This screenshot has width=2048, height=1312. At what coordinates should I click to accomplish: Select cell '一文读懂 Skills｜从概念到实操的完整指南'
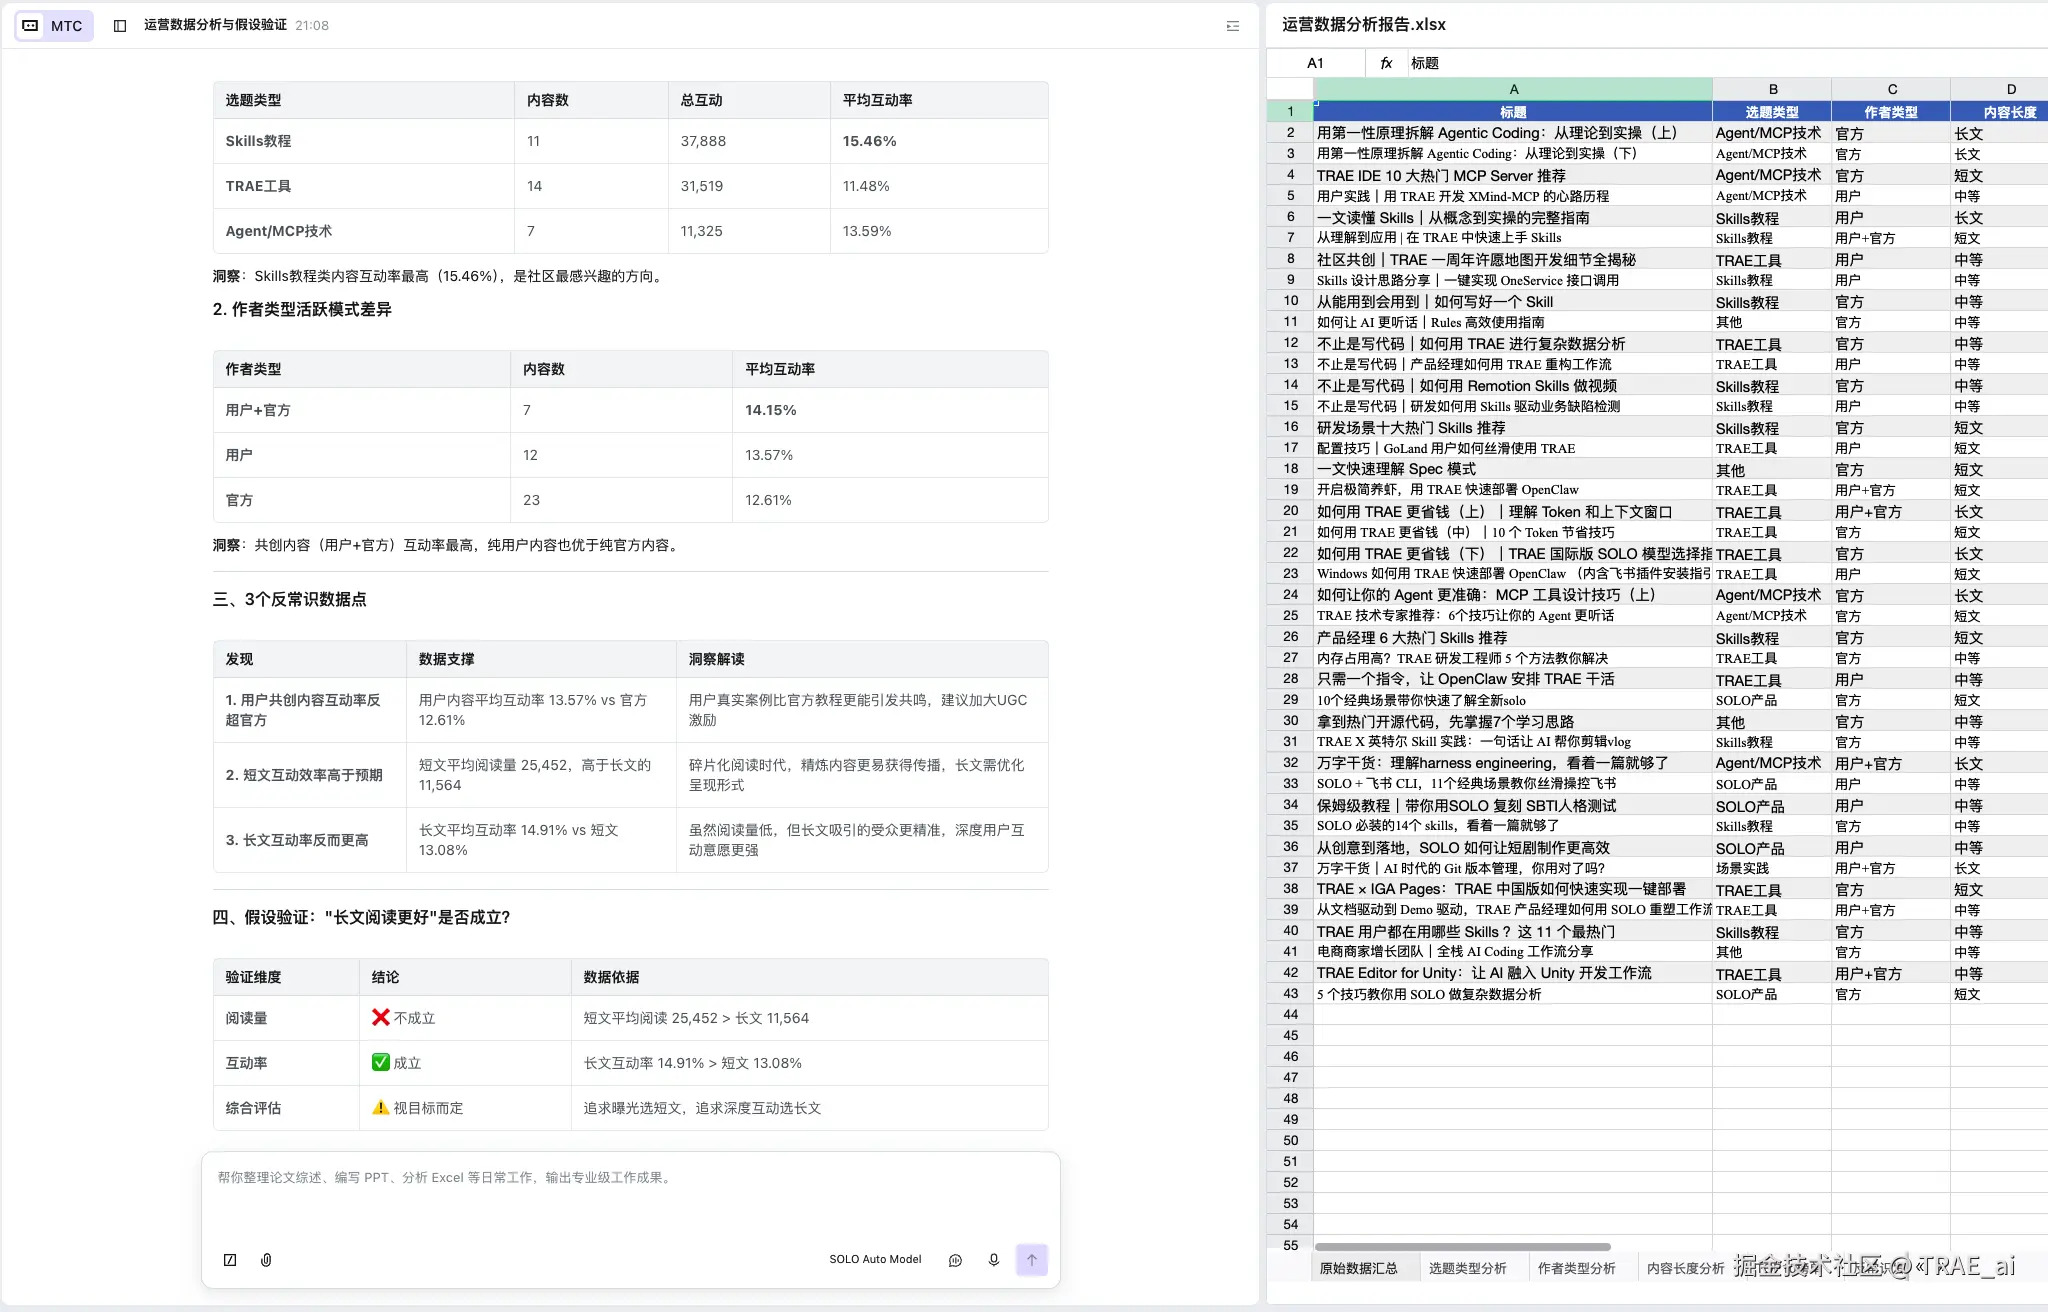point(1513,217)
